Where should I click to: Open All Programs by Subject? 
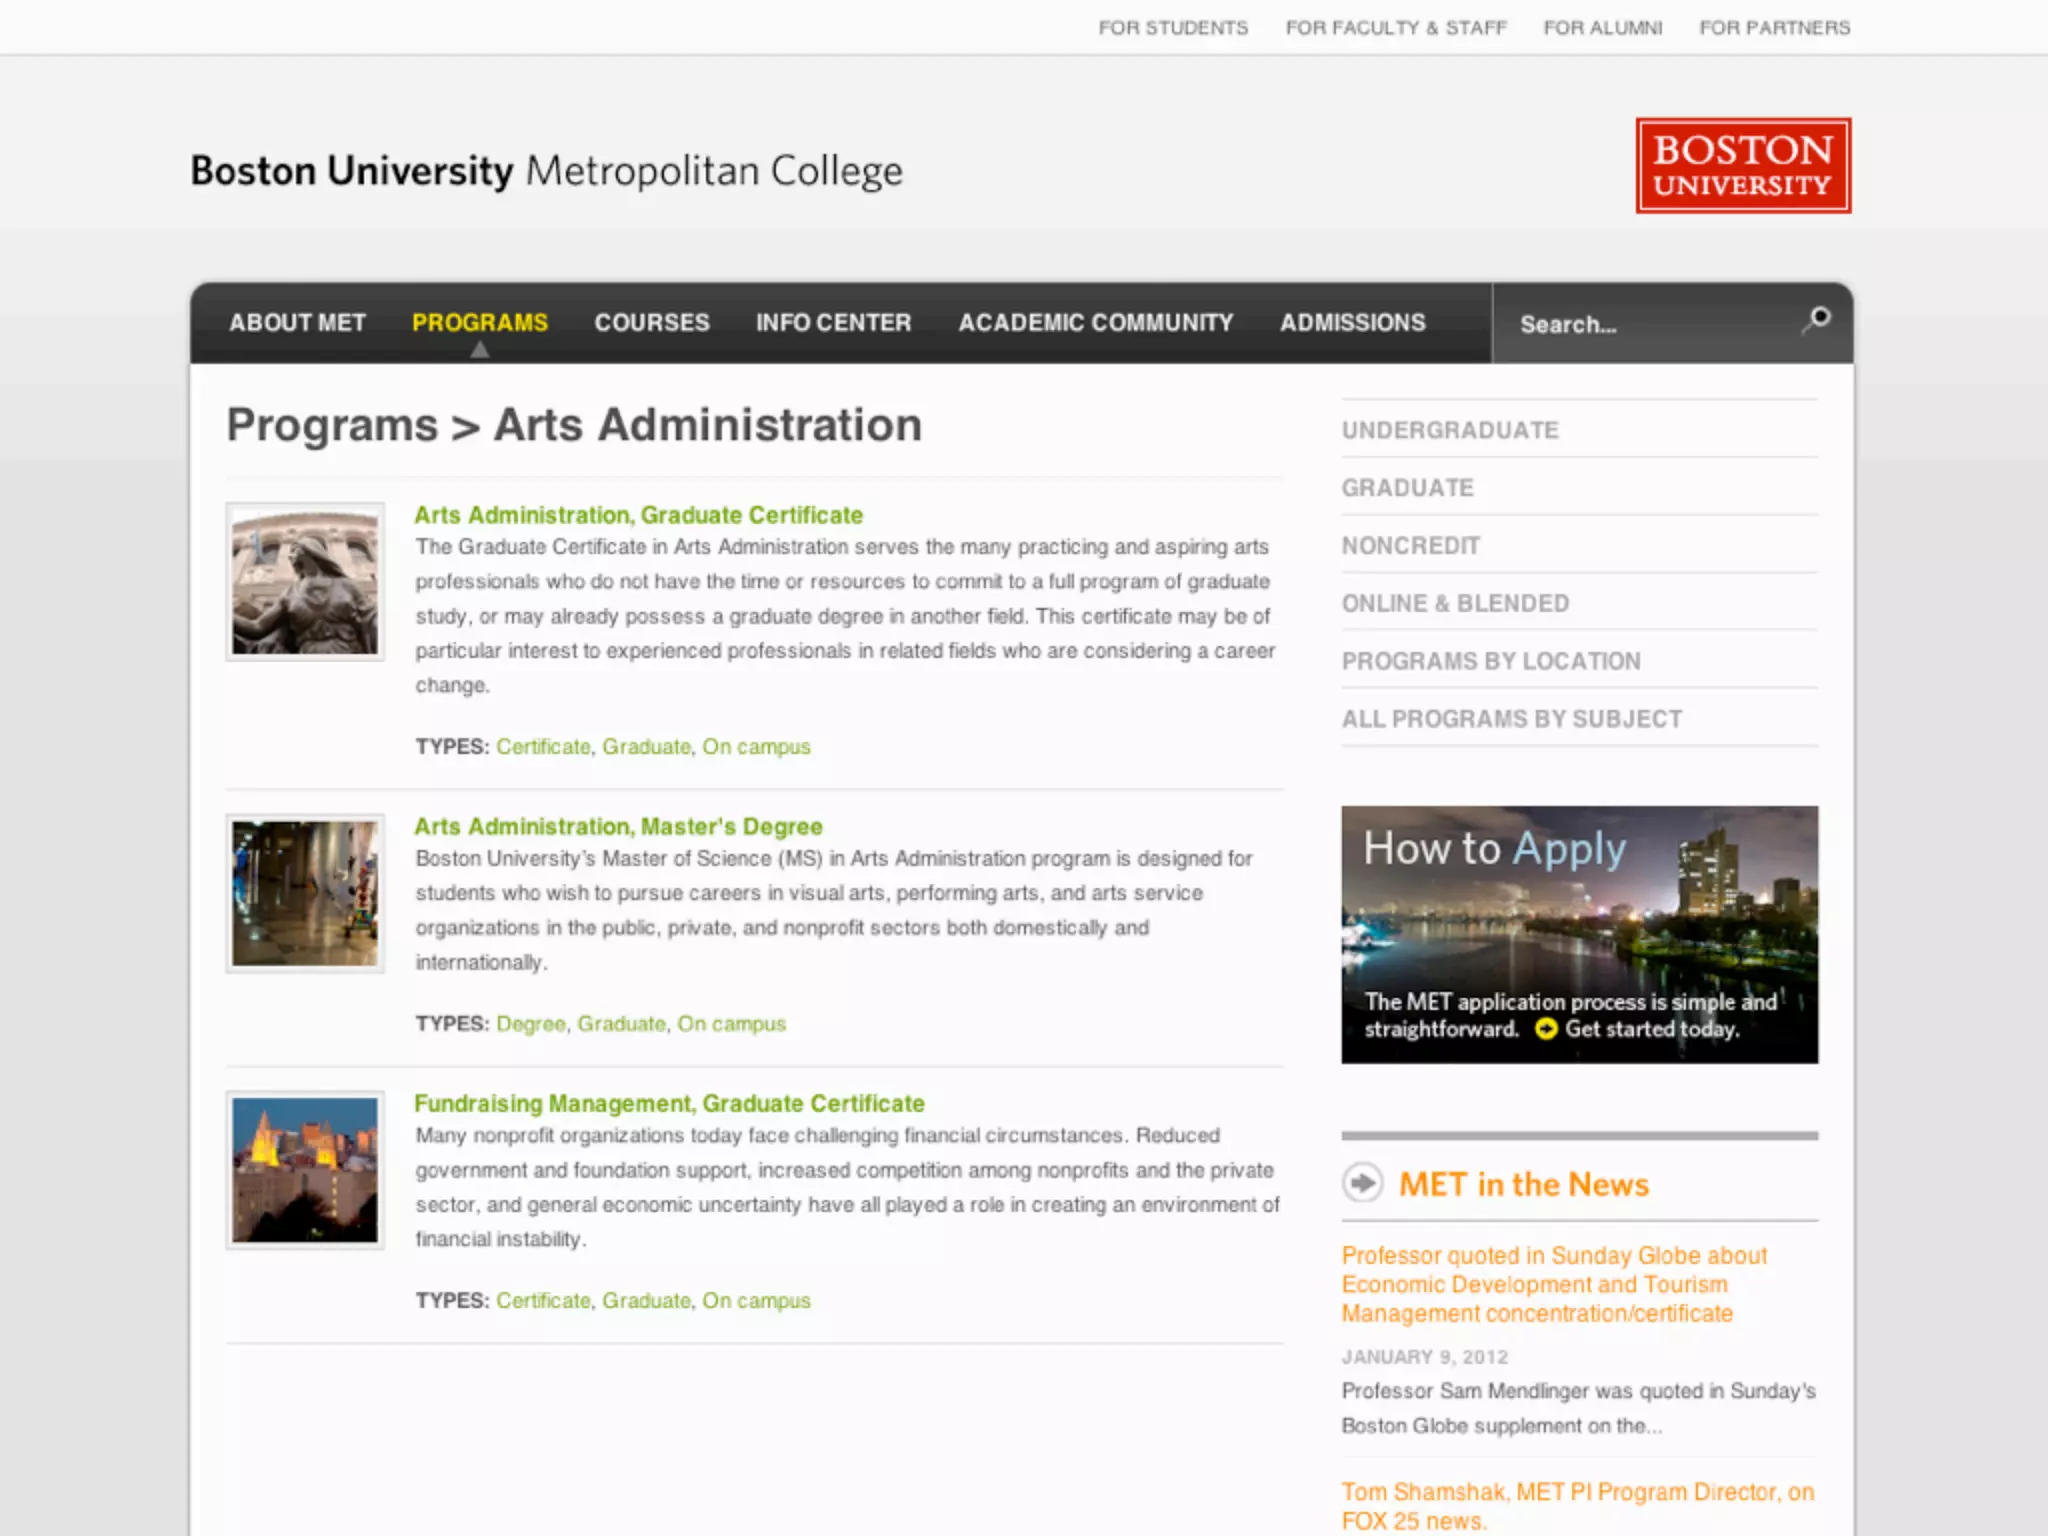pyautogui.click(x=1511, y=719)
